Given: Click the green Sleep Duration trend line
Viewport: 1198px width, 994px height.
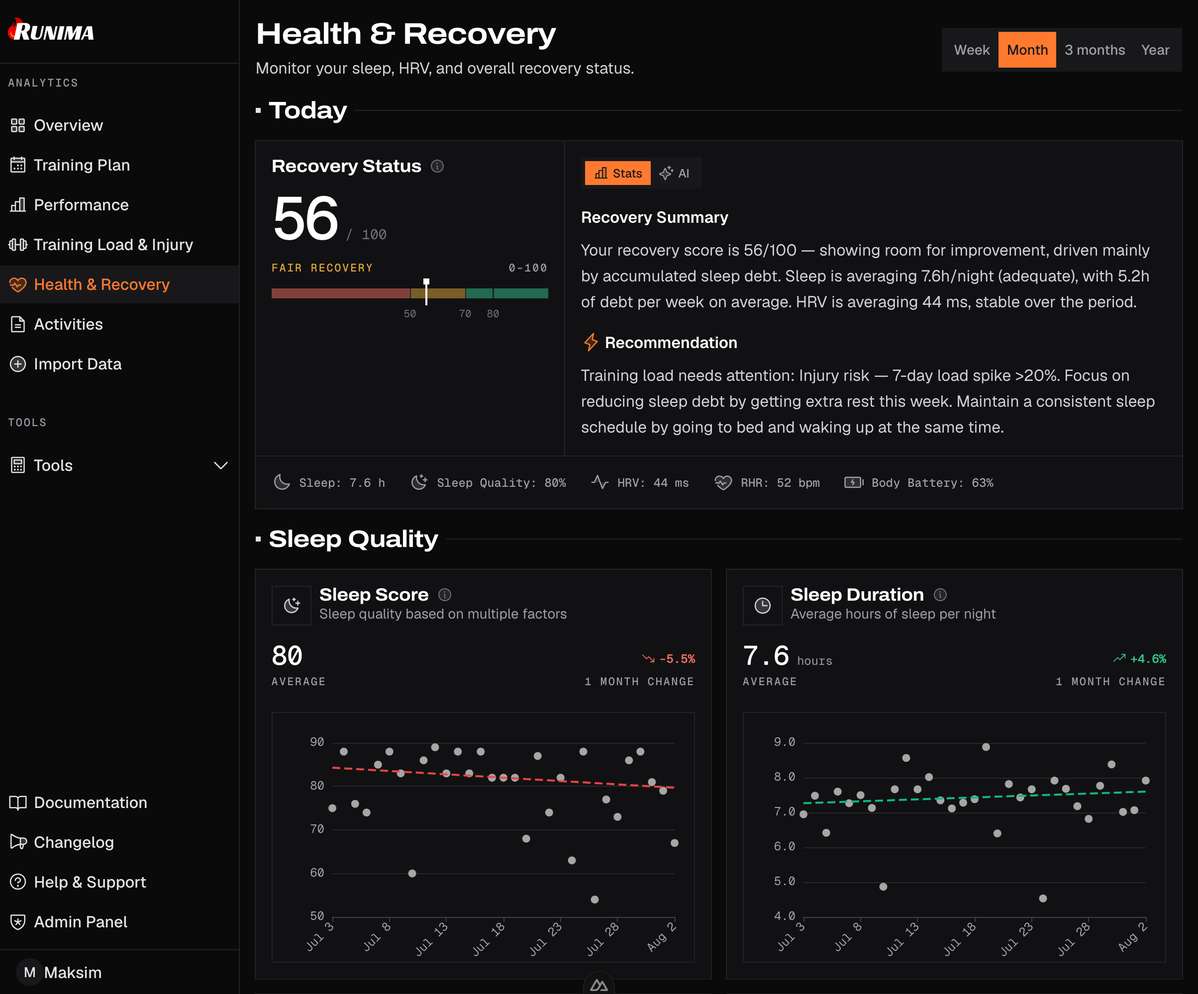Looking at the screenshot, I should 974,797.
